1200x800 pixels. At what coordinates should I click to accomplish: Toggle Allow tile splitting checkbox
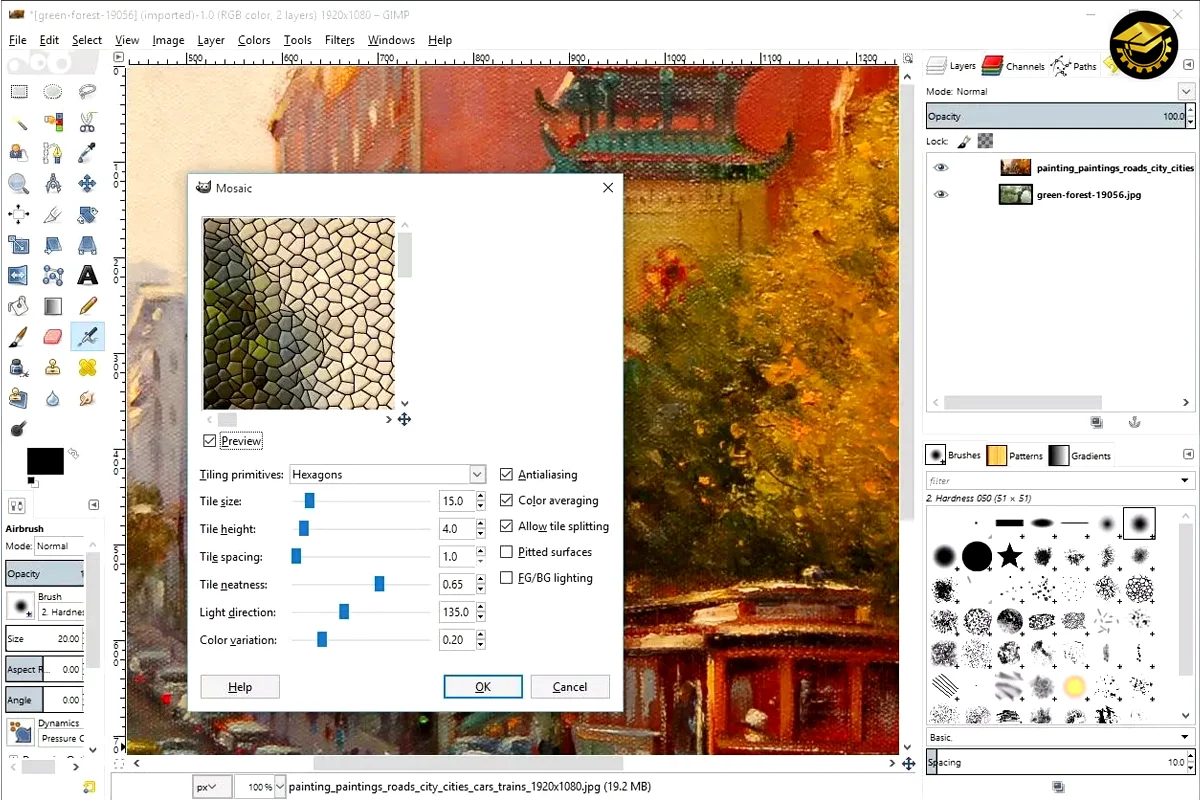click(x=507, y=527)
